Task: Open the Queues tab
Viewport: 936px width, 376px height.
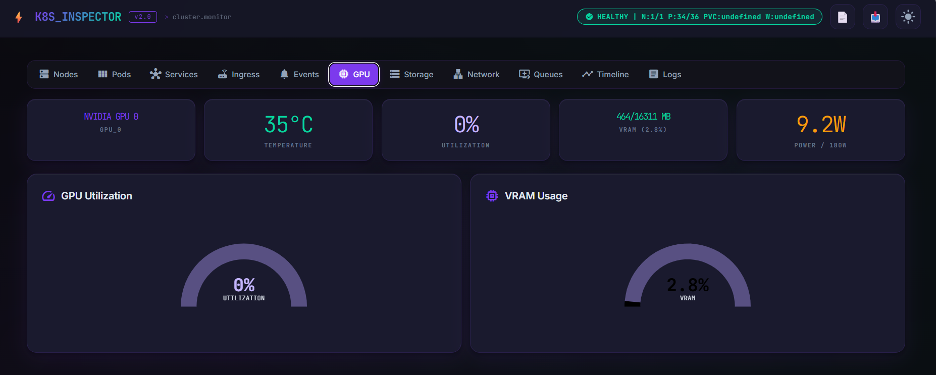Action: [540, 75]
